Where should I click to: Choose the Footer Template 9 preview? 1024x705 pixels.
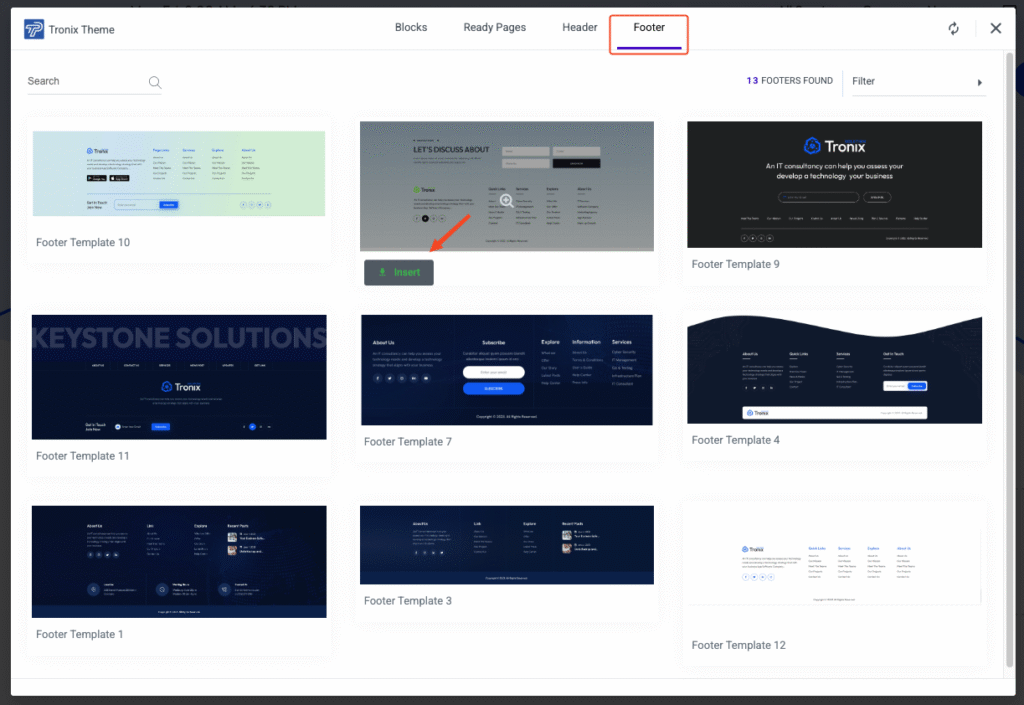tap(834, 184)
